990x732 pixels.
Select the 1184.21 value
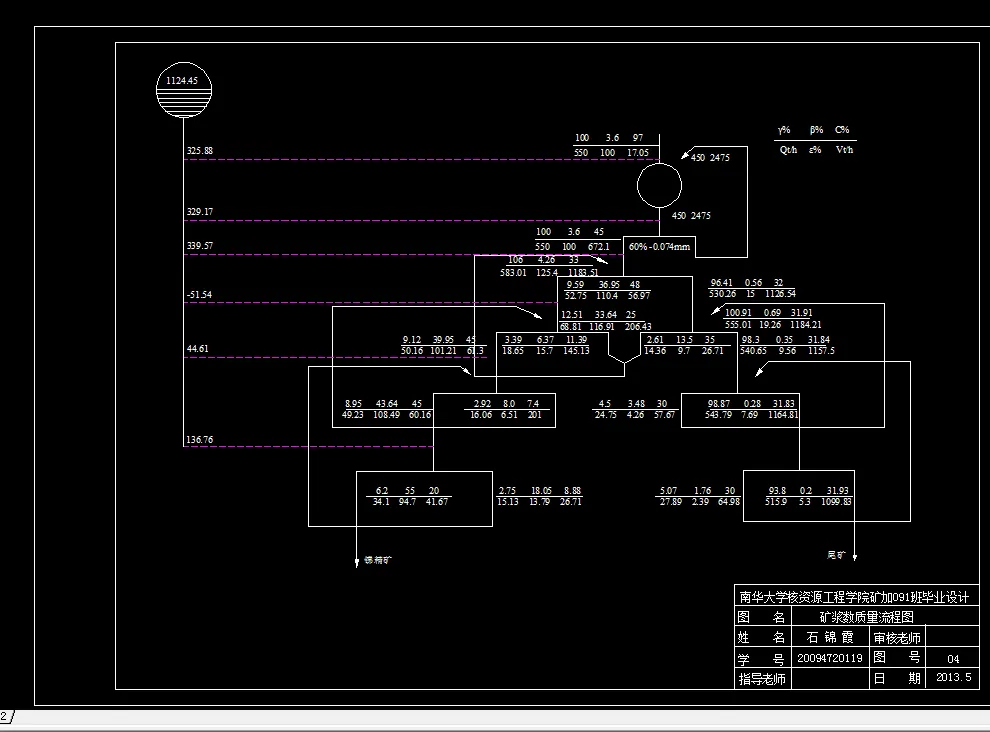point(806,325)
